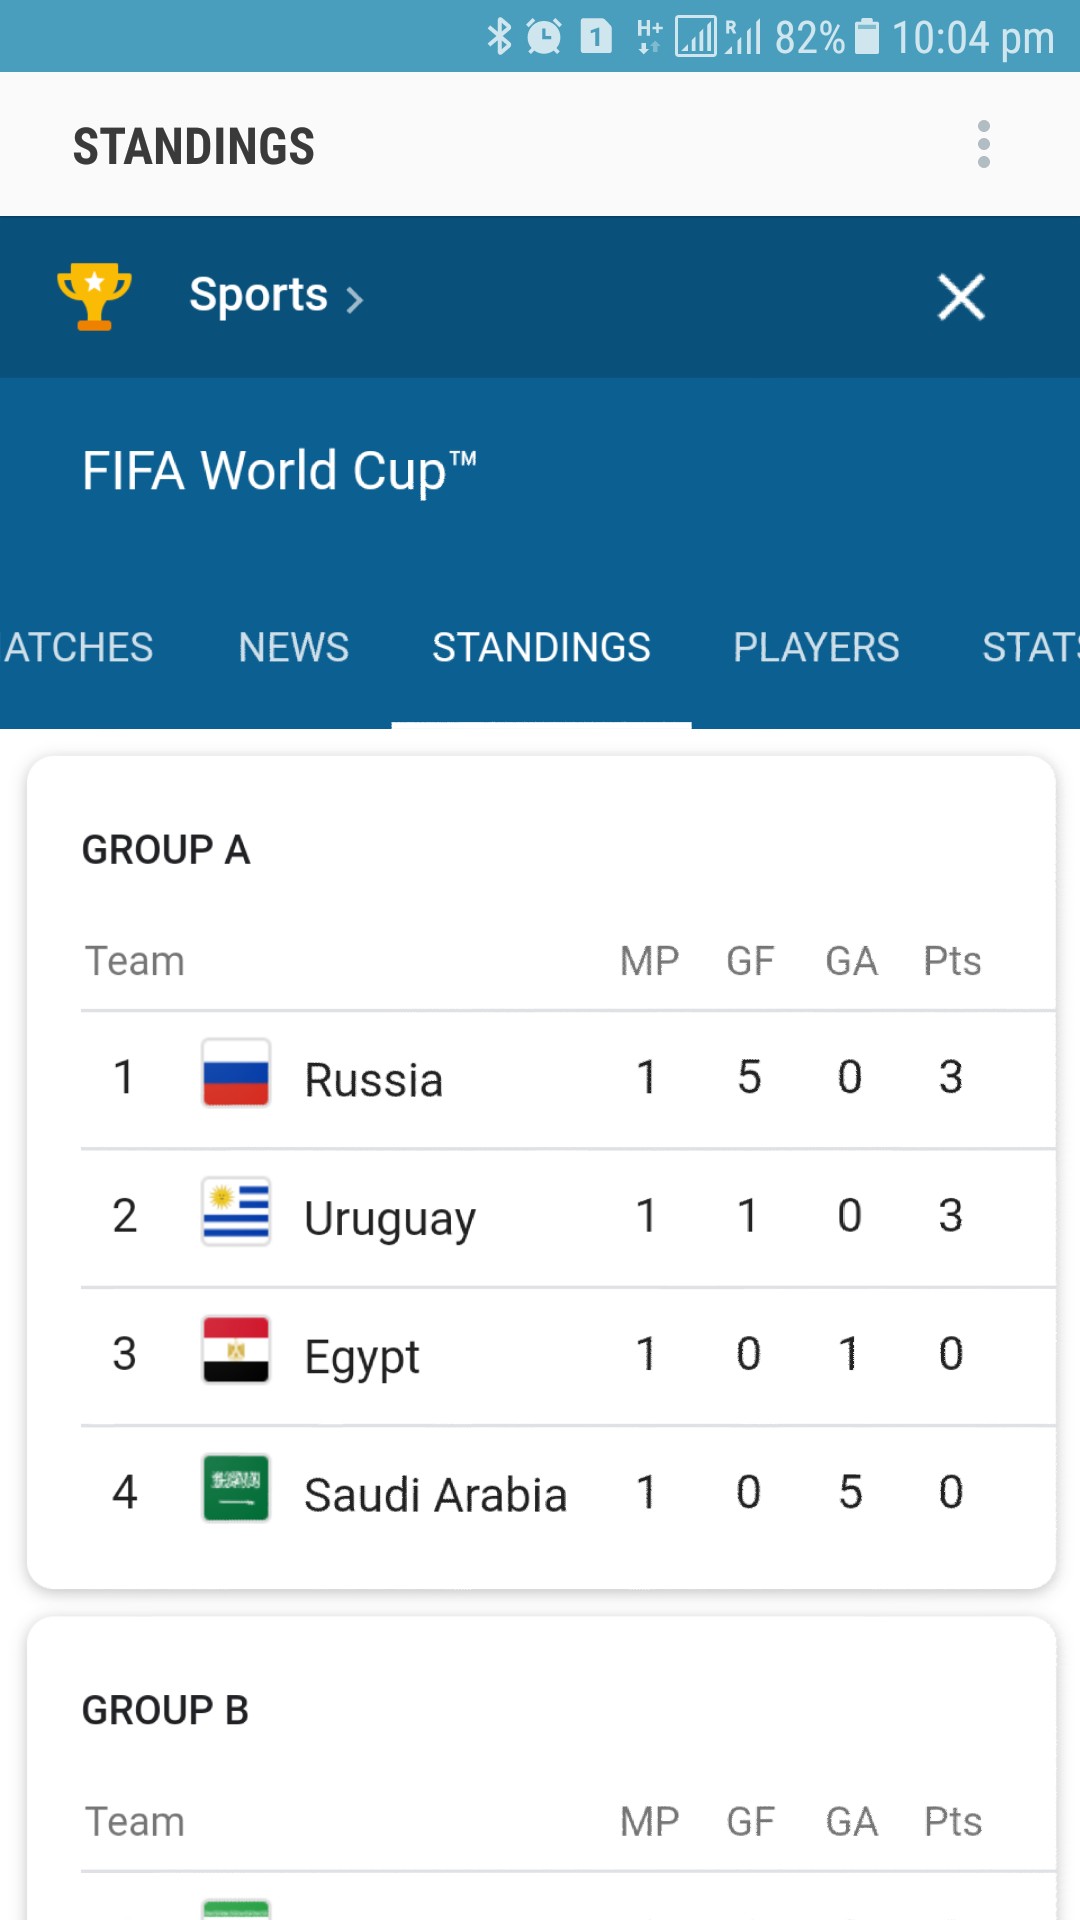
Task: Open the Stats tab
Action: pyautogui.click(x=1030, y=647)
